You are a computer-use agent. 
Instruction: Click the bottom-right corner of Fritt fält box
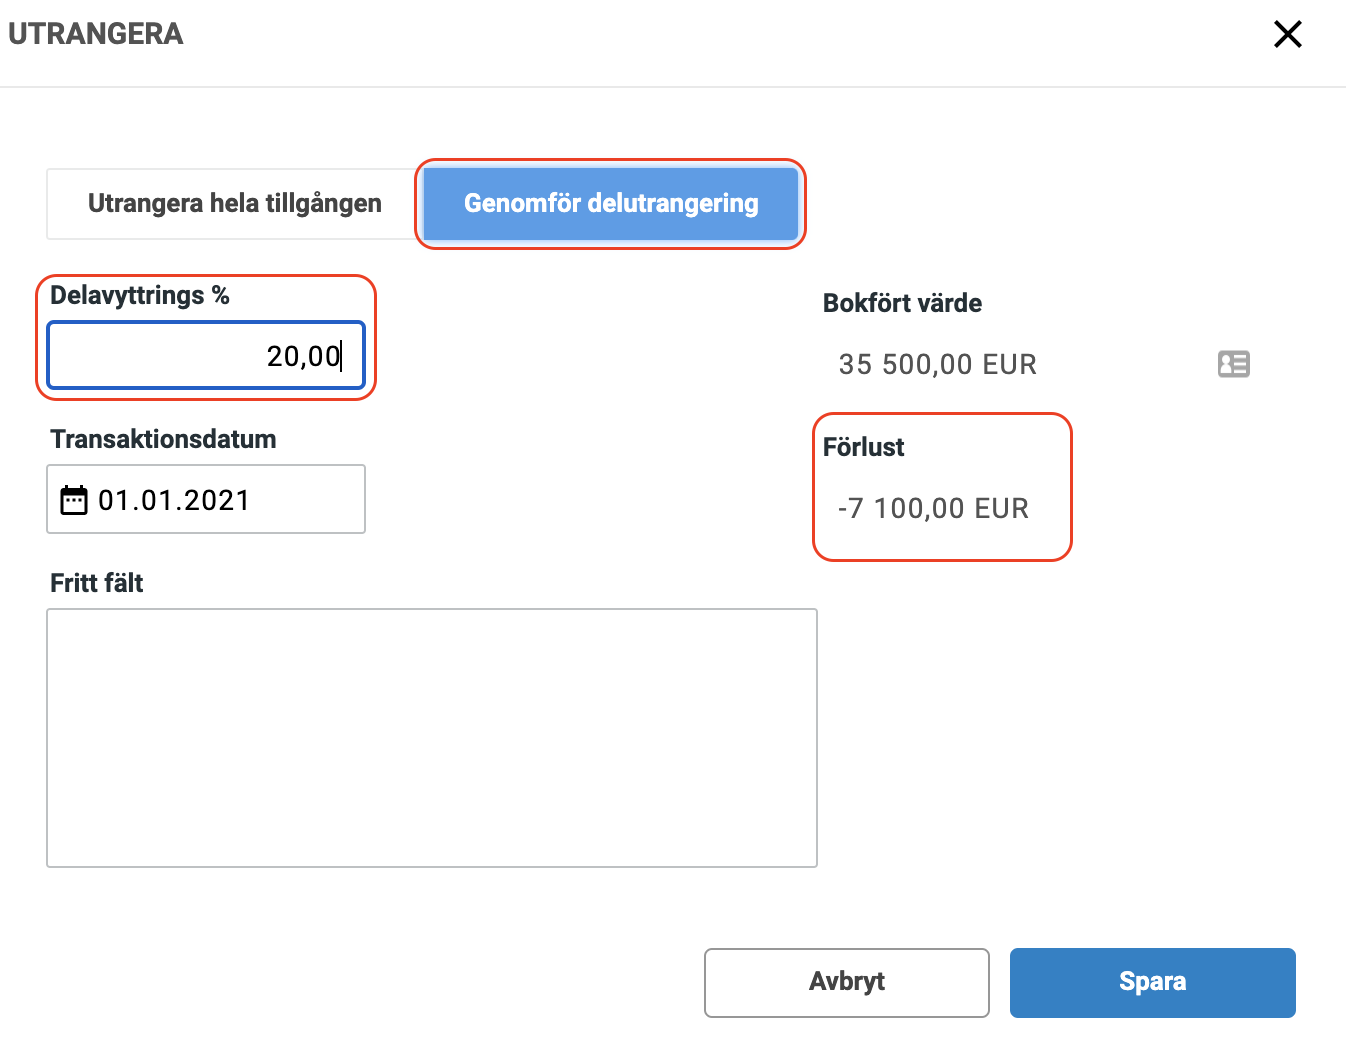tap(811, 860)
